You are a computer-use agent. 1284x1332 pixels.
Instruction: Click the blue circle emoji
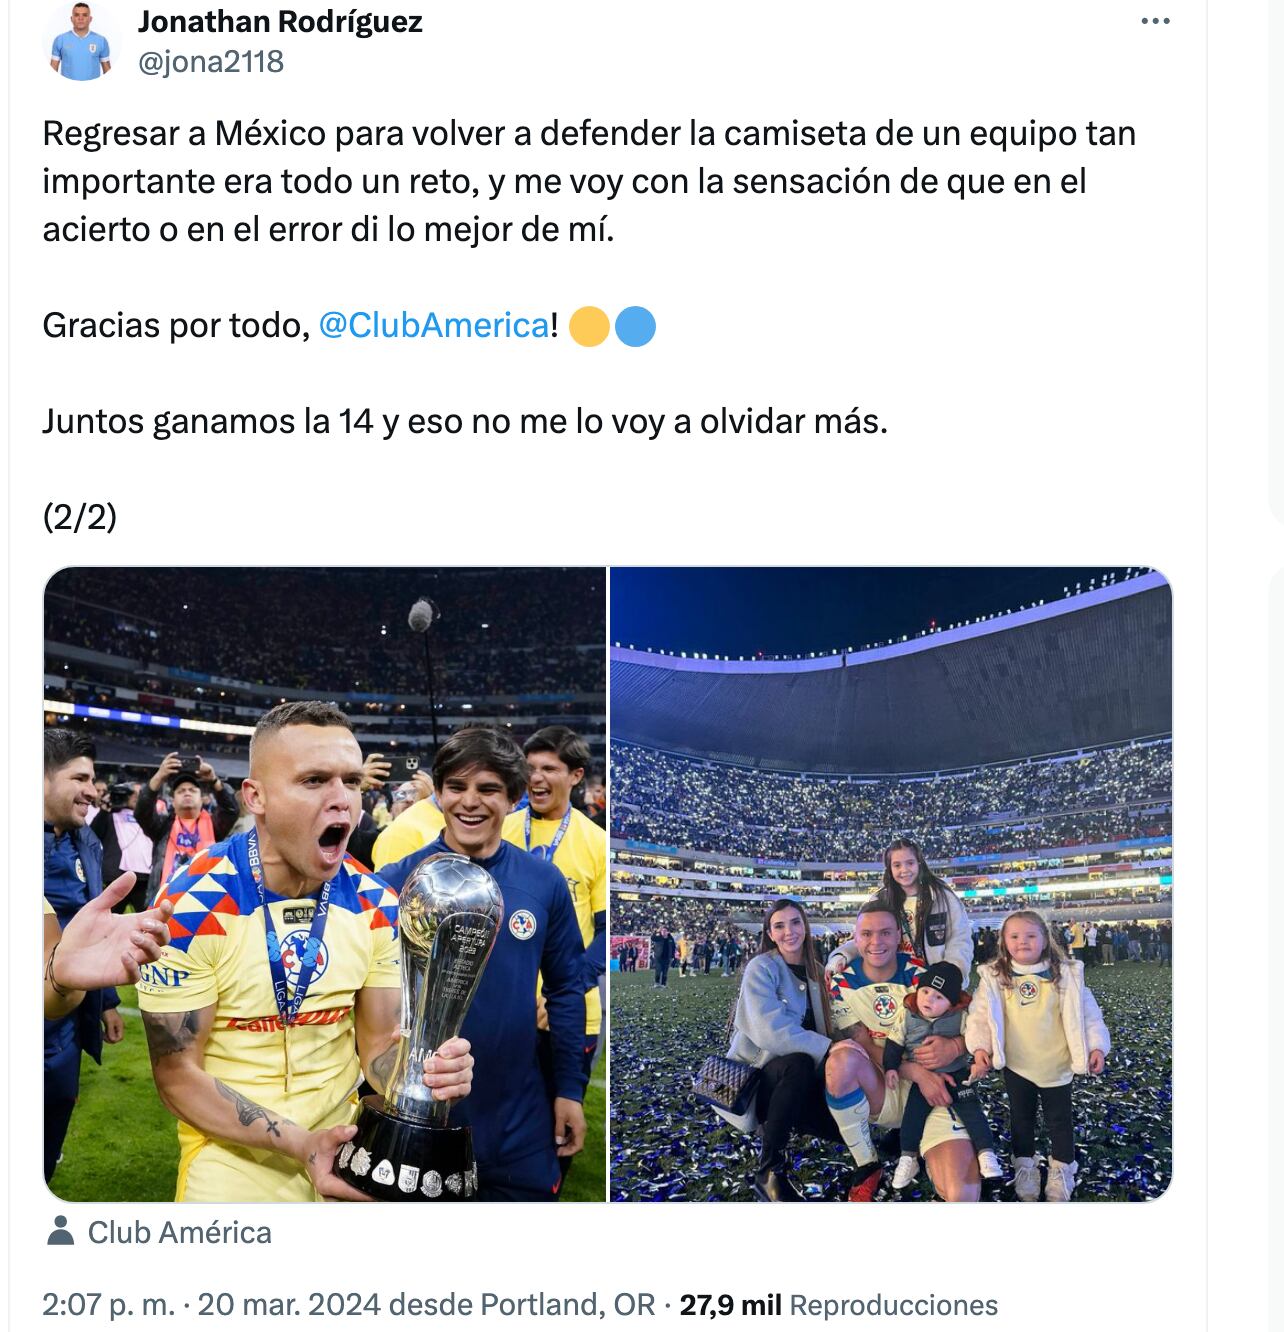(635, 327)
